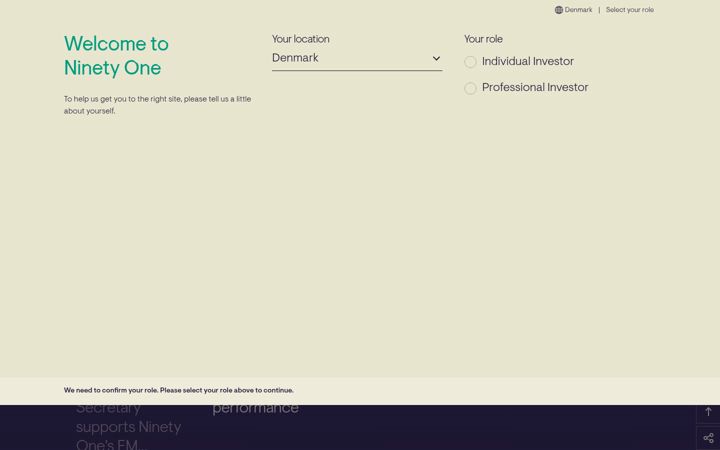This screenshot has width=720, height=450.
Task: Click the Welcome to Ninety One heading
Action: point(116,56)
